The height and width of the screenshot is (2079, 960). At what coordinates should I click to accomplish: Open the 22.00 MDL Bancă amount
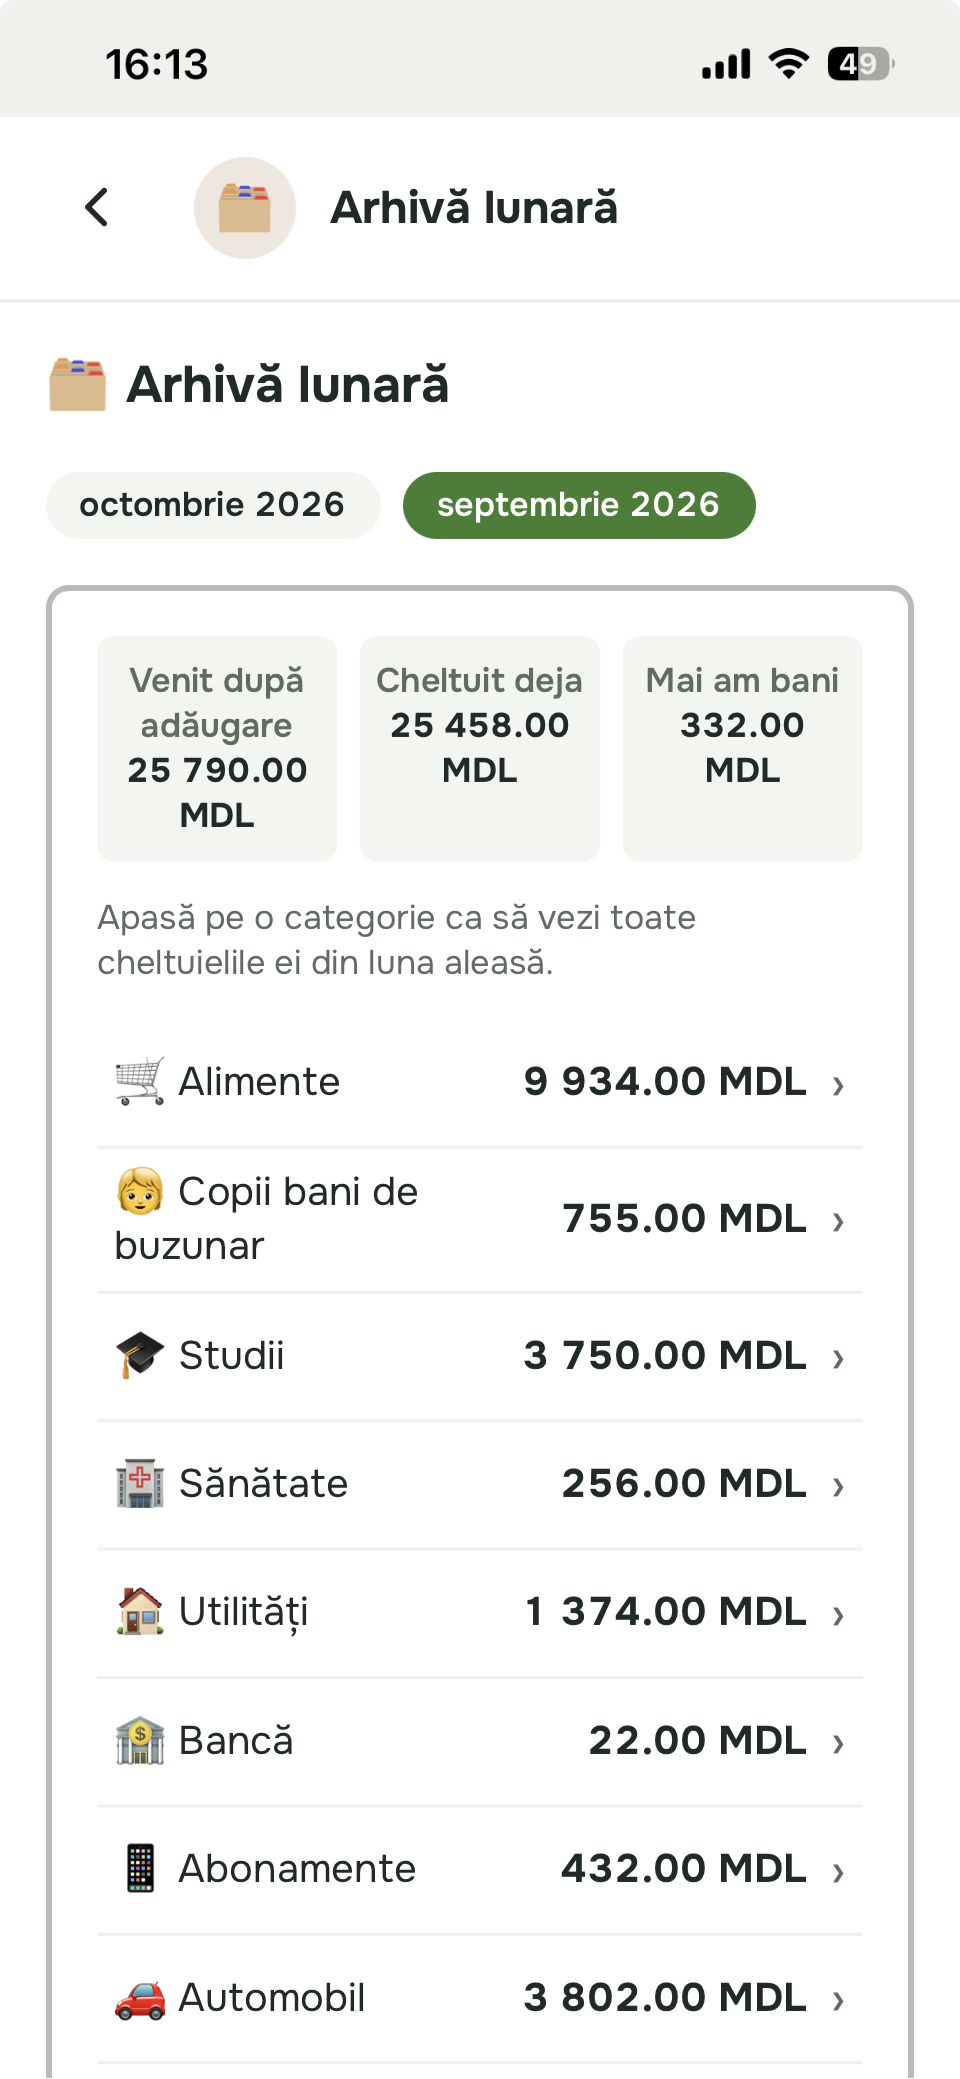pyautogui.click(x=698, y=1740)
